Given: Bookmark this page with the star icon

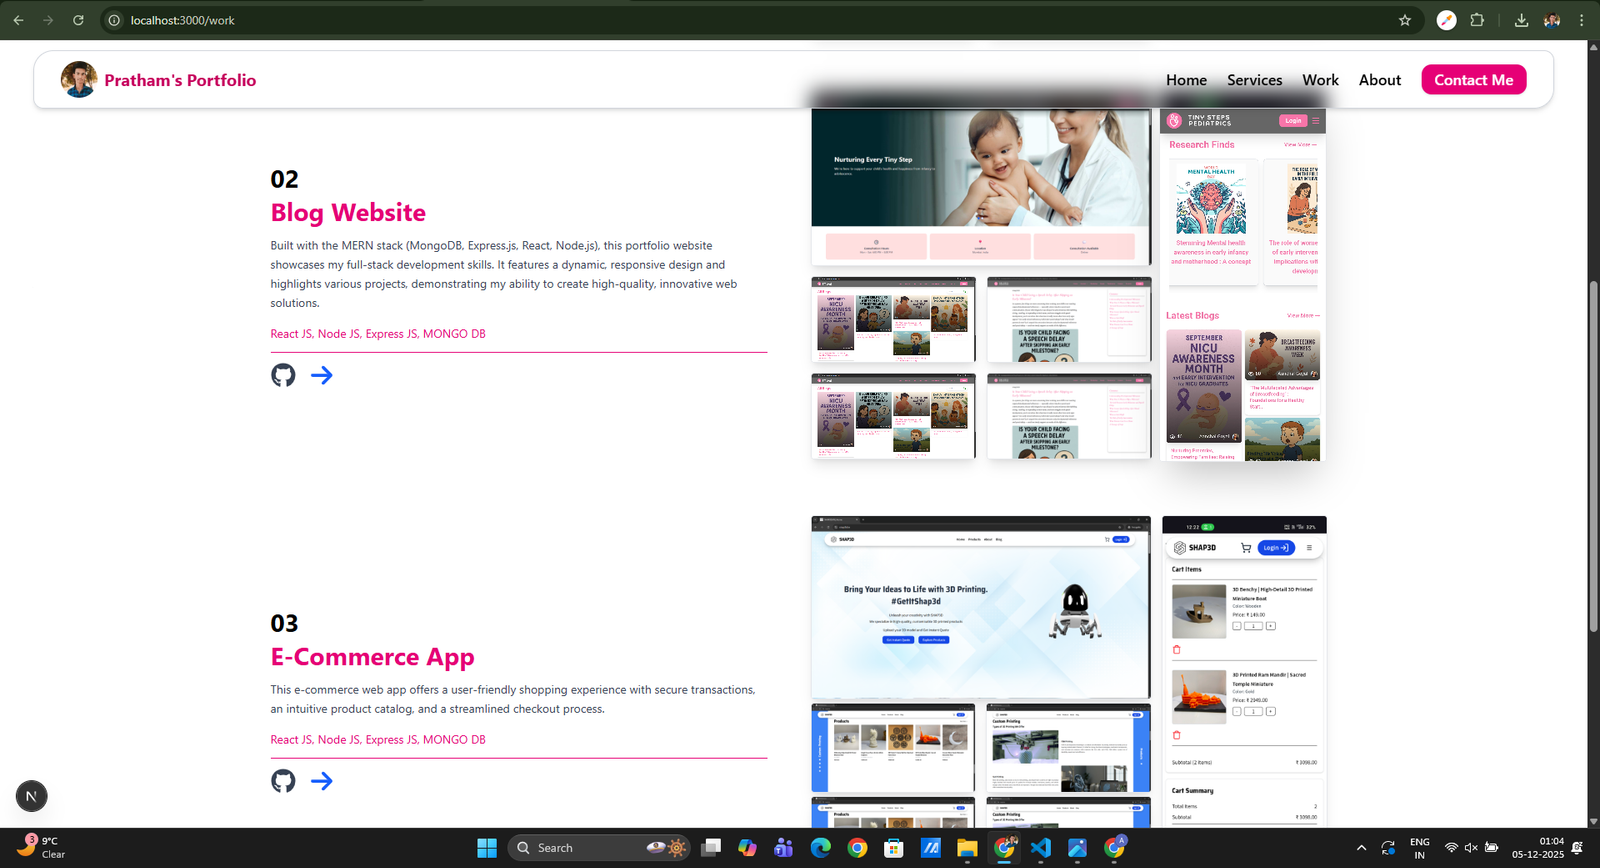Looking at the screenshot, I should tap(1405, 20).
